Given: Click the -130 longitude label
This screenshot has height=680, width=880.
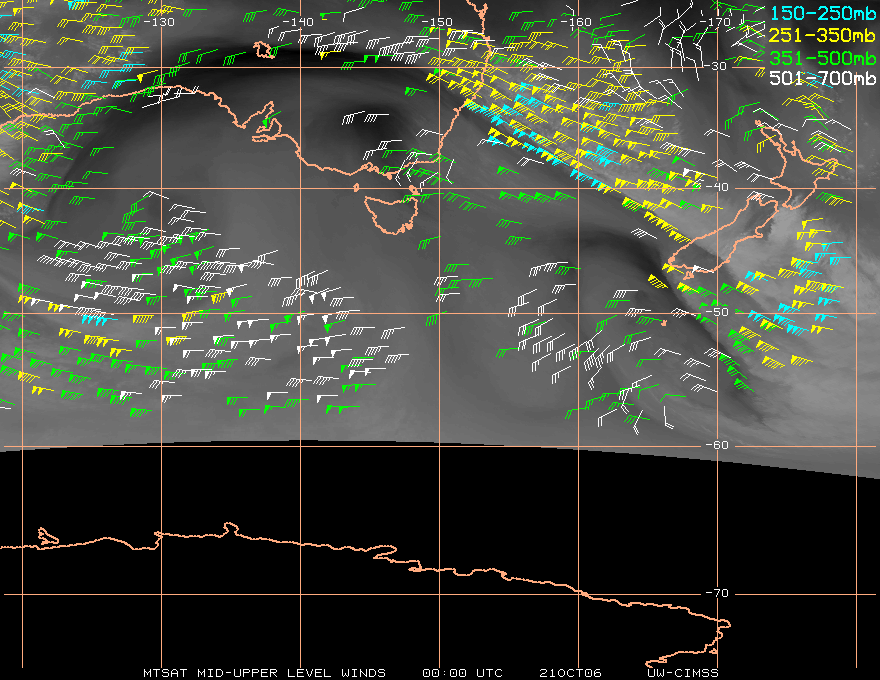Looking at the screenshot, I should click(x=159, y=22).
